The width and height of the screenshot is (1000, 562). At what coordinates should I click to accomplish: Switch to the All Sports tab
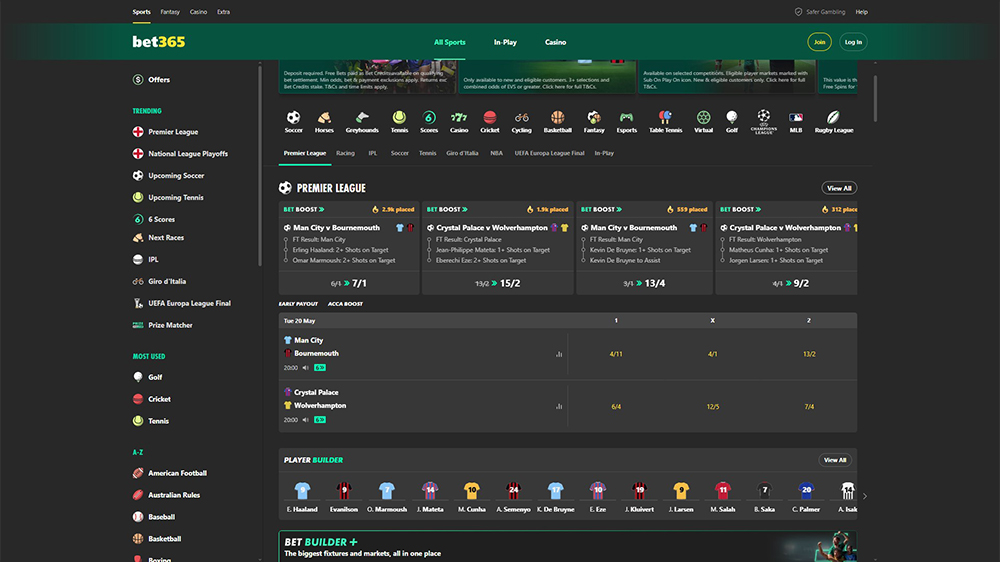450,42
